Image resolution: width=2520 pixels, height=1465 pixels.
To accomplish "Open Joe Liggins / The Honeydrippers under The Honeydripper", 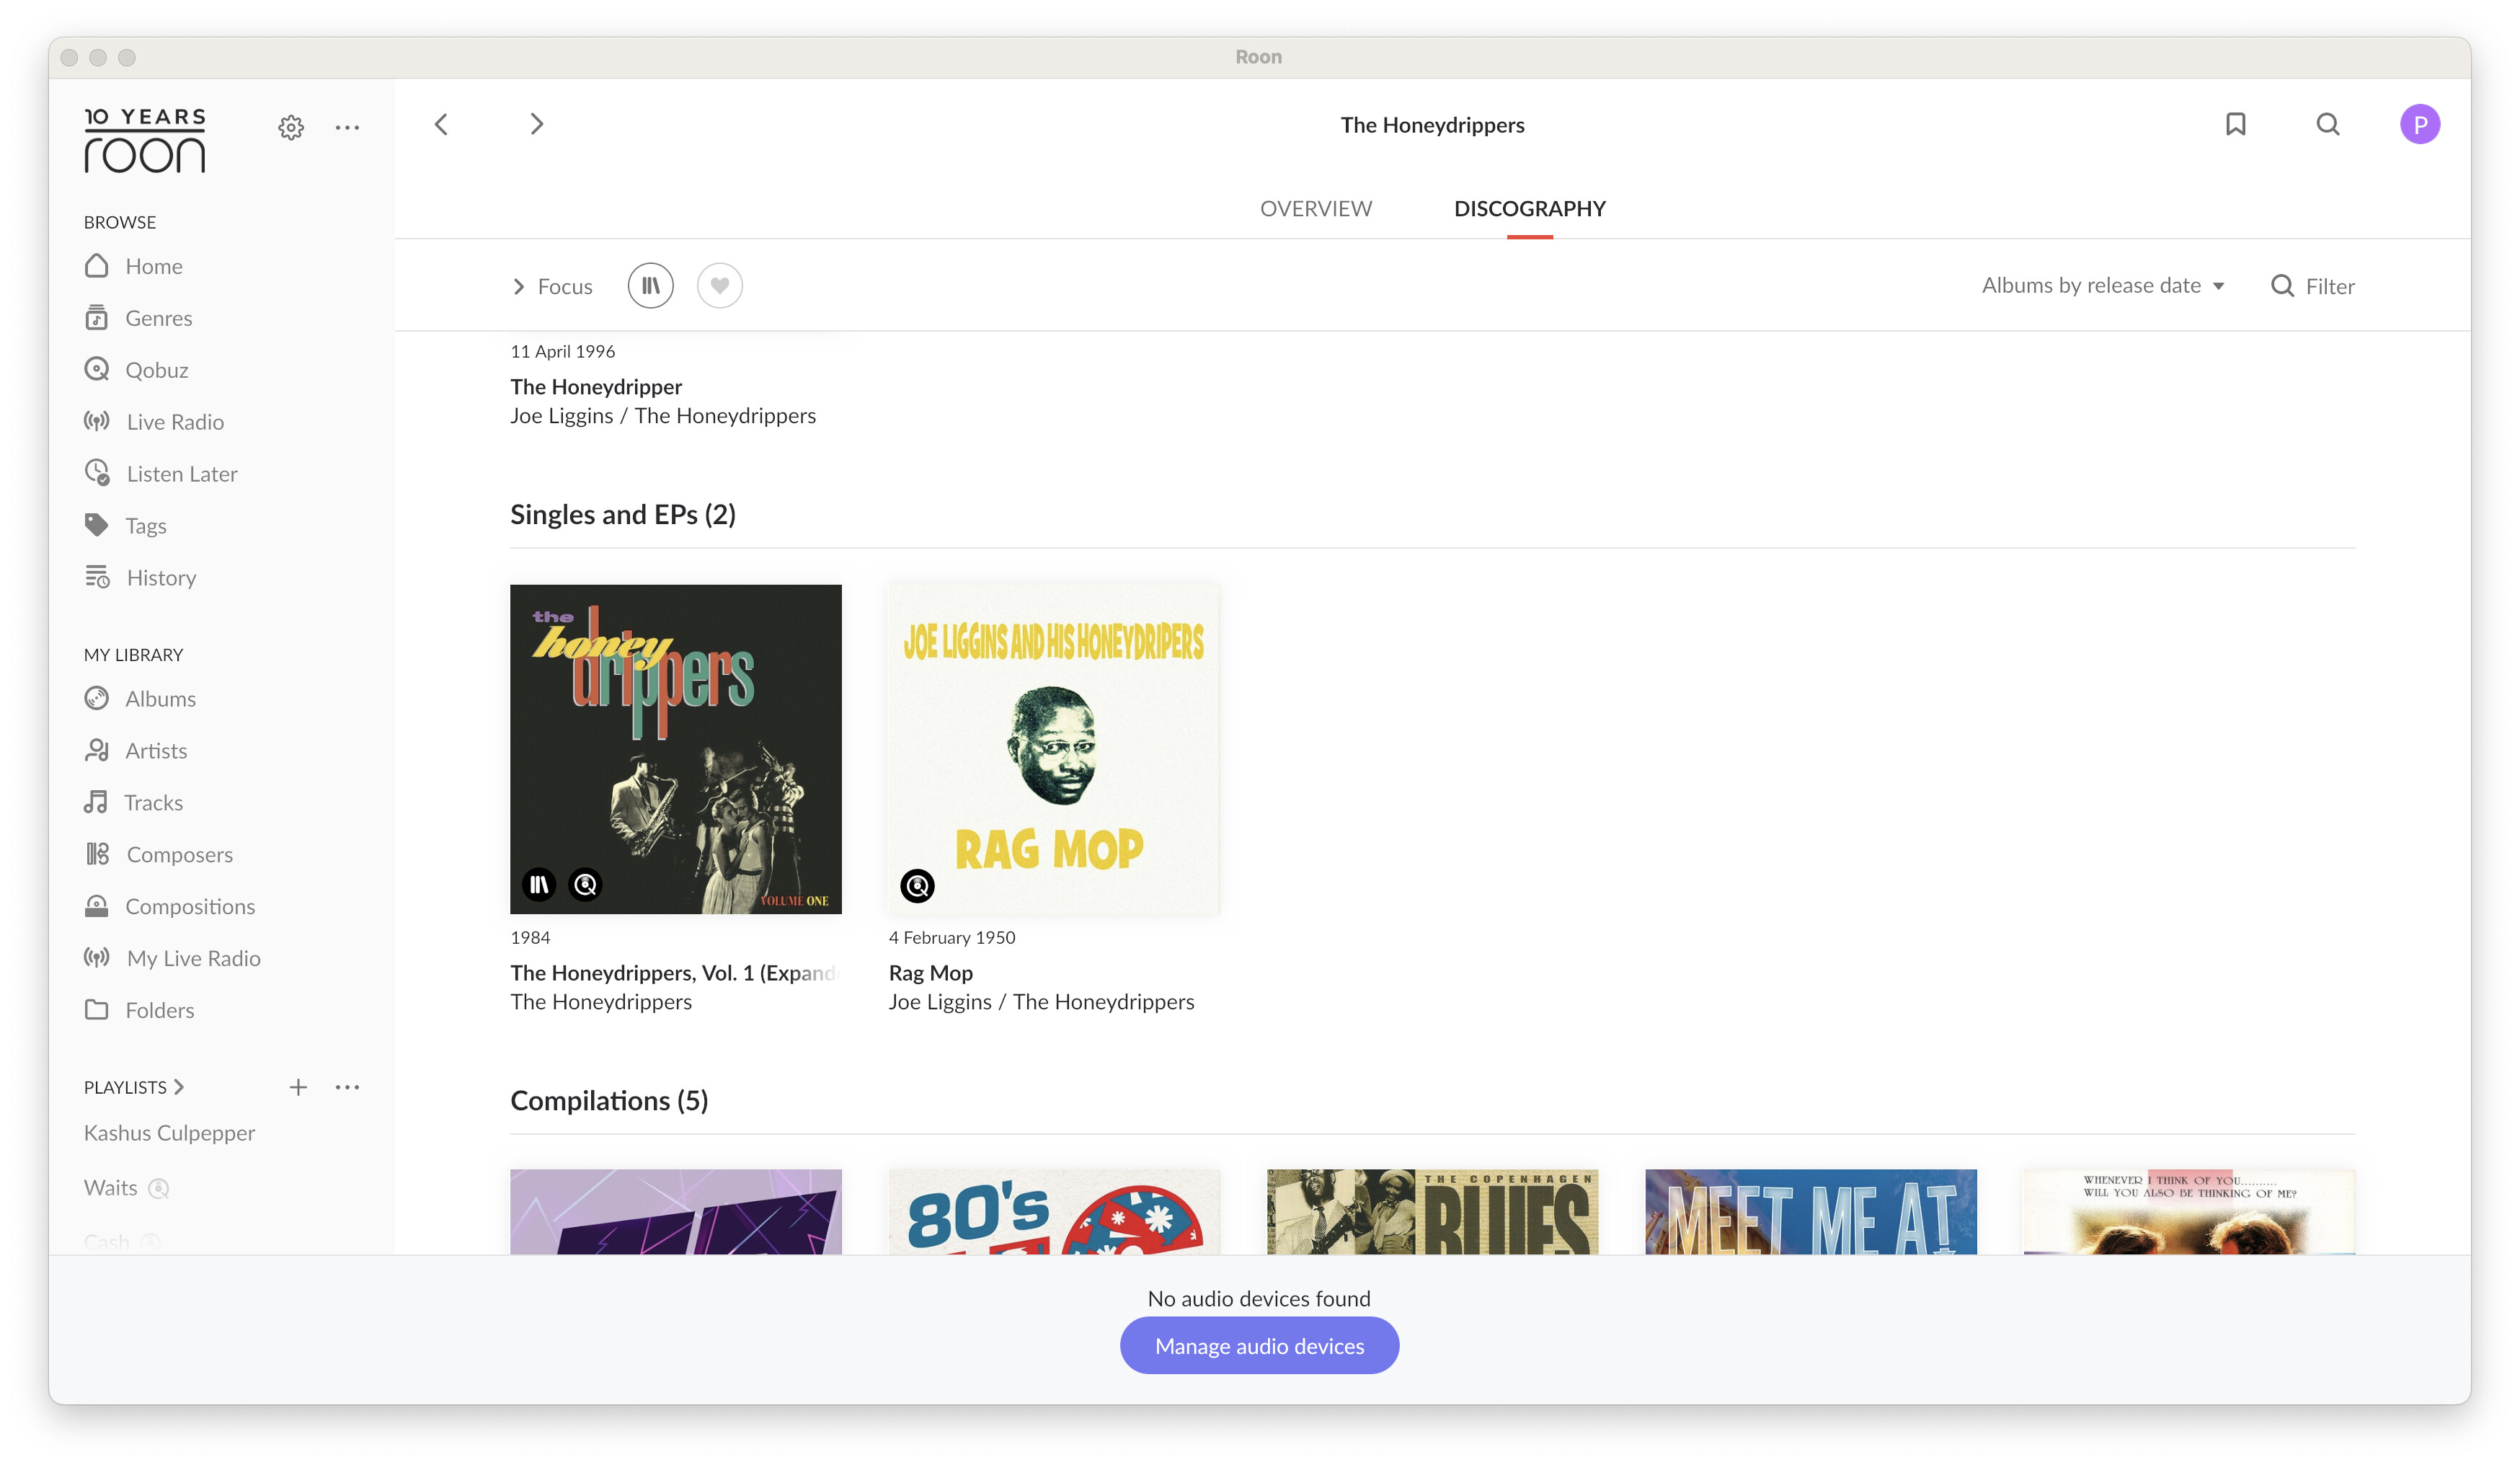I will pos(663,416).
